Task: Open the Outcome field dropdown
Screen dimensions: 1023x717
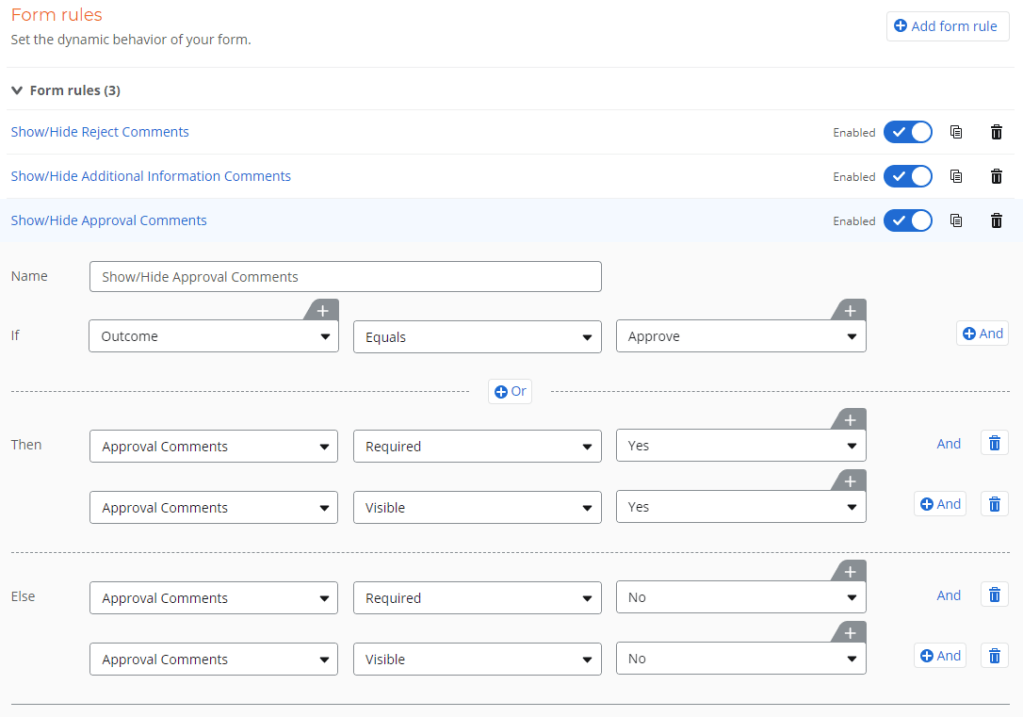Action: pos(214,337)
